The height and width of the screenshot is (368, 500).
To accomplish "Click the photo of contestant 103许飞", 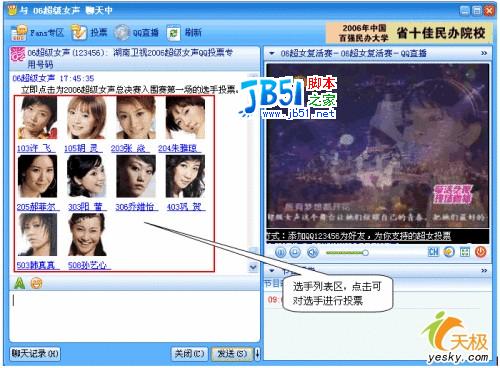I will (37, 117).
